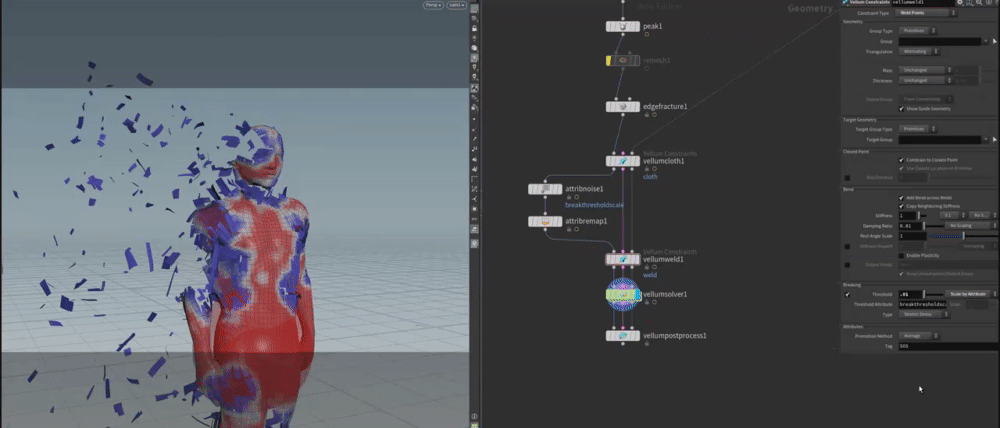Click the lock badge under edgefracture1

647,115
